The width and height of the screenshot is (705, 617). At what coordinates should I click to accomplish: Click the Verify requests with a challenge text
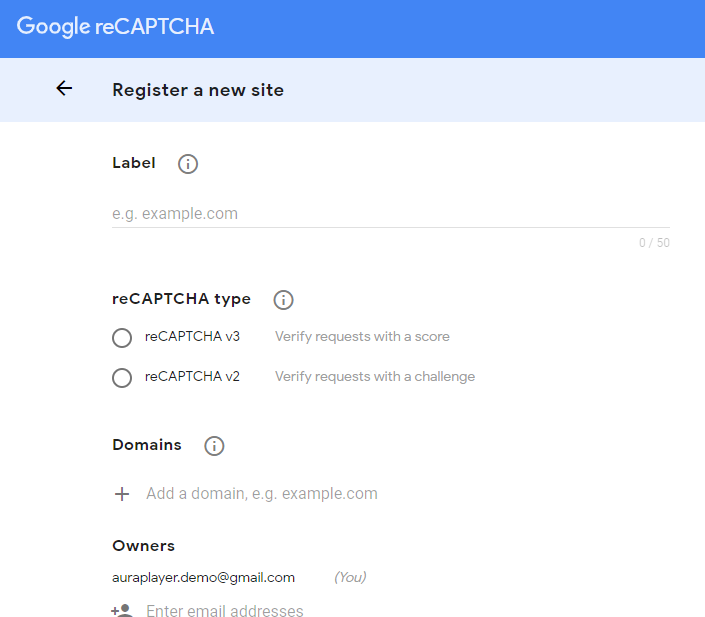coord(375,376)
